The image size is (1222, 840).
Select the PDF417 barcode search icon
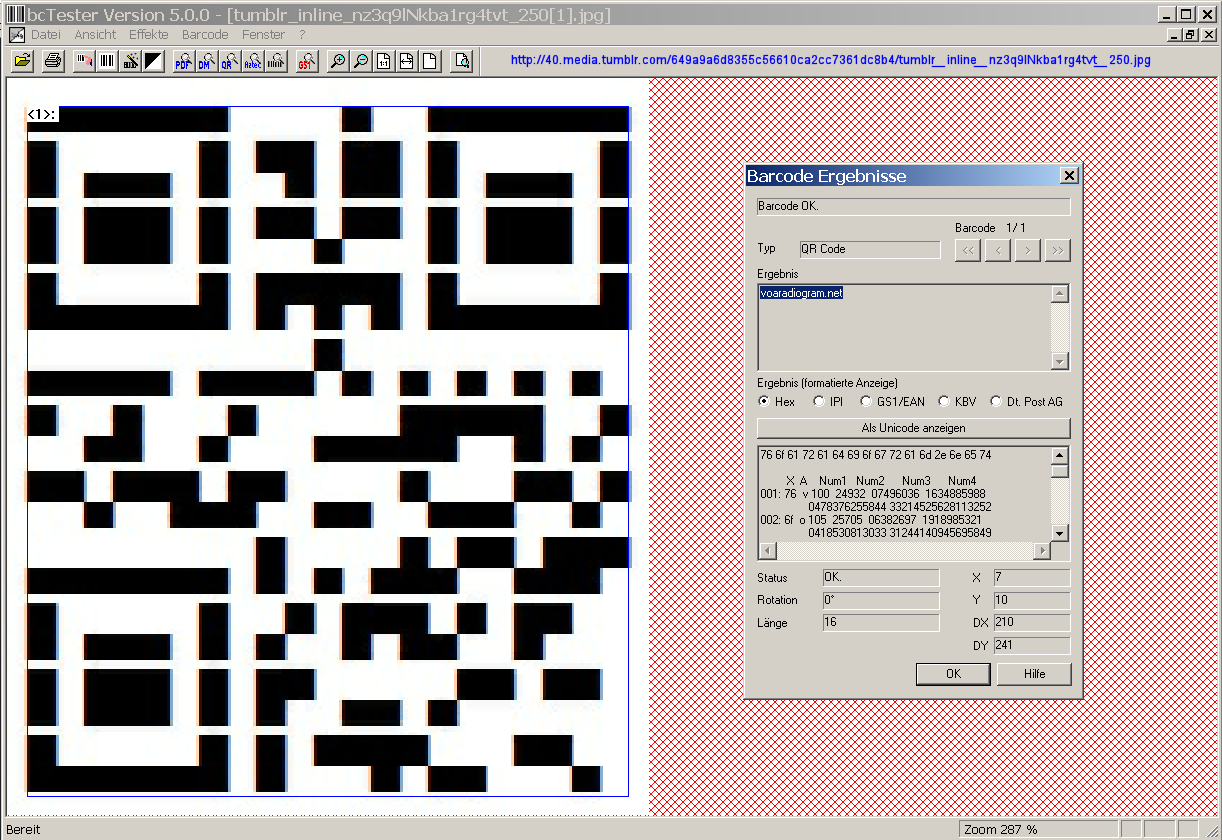(x=183, y=61)
